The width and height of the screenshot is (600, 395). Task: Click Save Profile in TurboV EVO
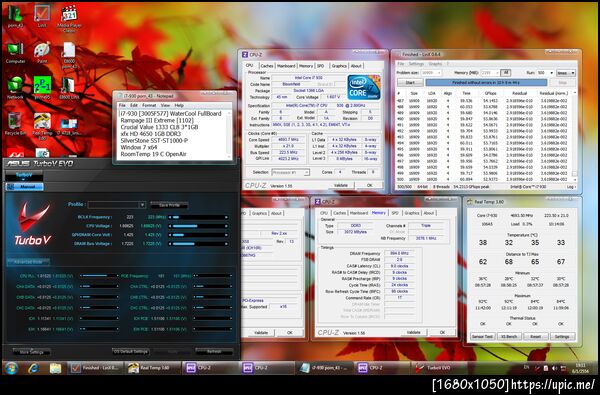[169, 205]
